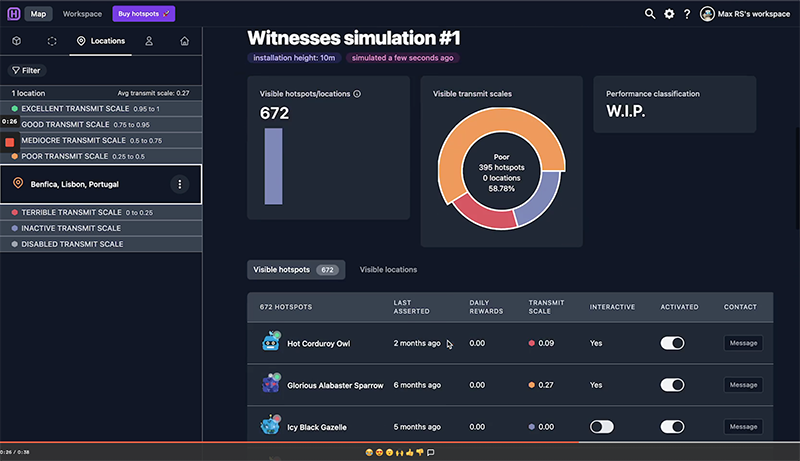React with the surprised face emoji
The height and width of the screenshot is (461, 800).
click(x=389, y=452)
